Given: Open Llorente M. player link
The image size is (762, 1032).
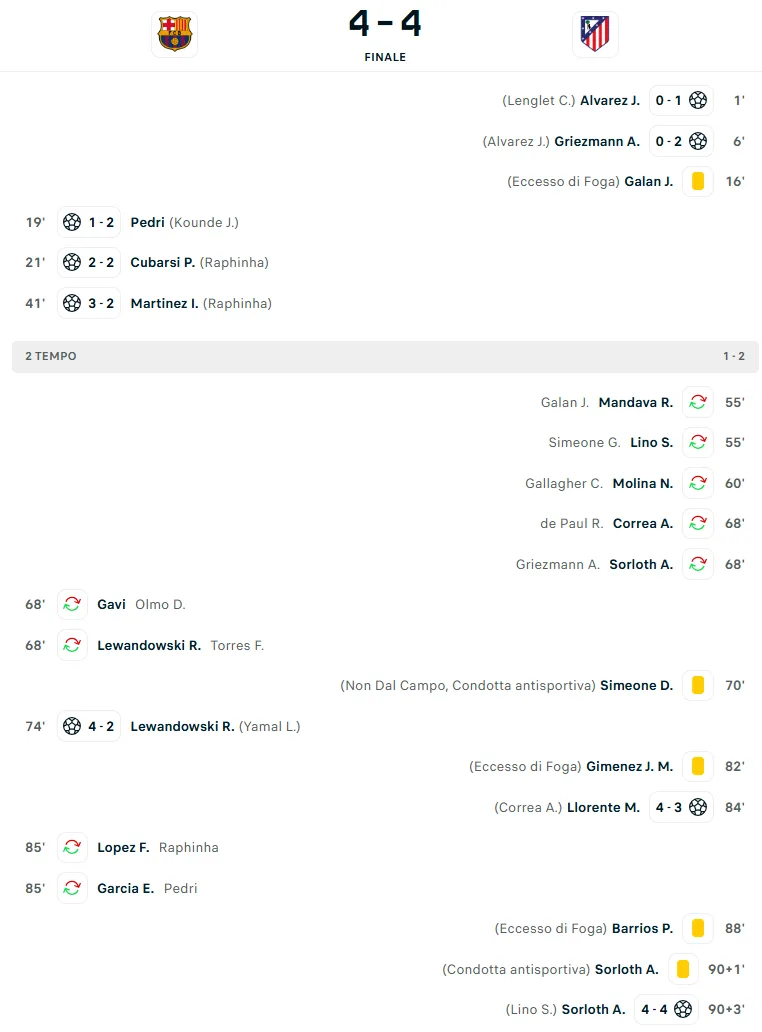Looking at the screenshot, I should [603, 807].
